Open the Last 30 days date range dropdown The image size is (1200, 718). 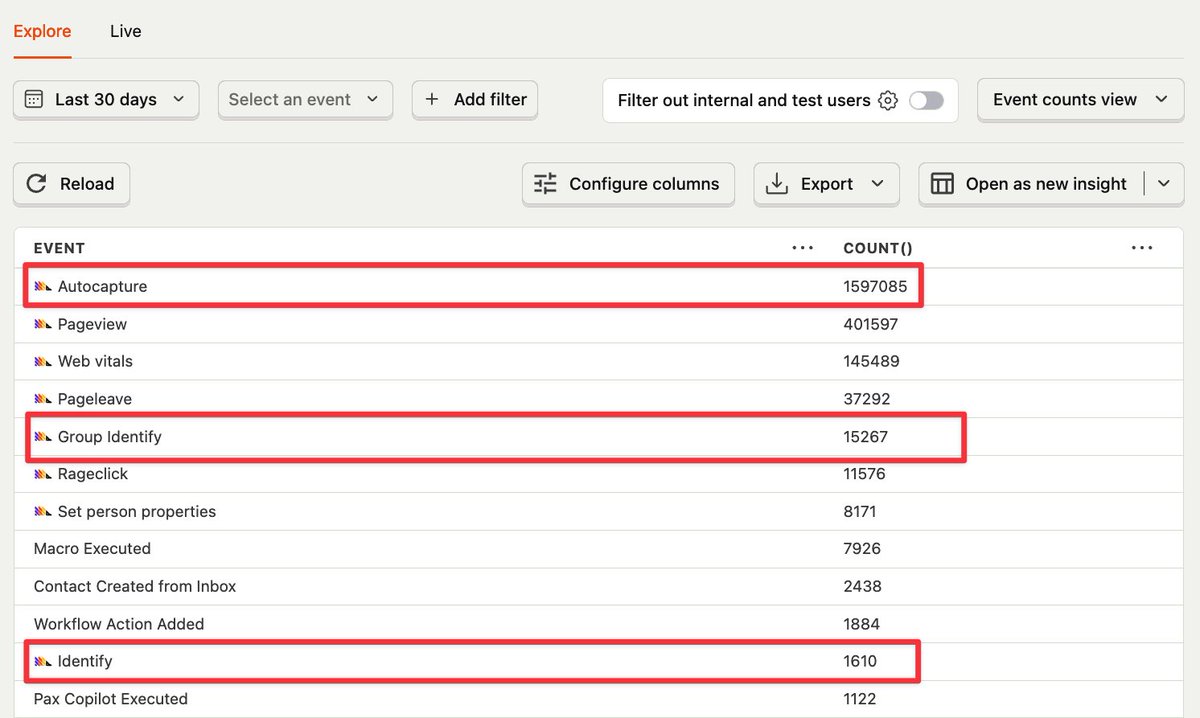(106, 99)
